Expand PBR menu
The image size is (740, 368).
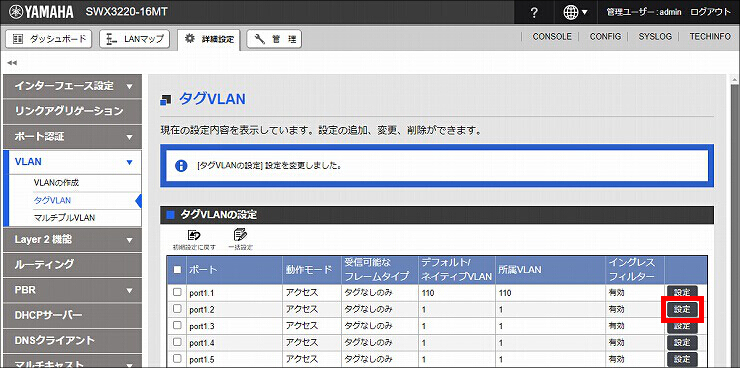(x=72, y=290)
